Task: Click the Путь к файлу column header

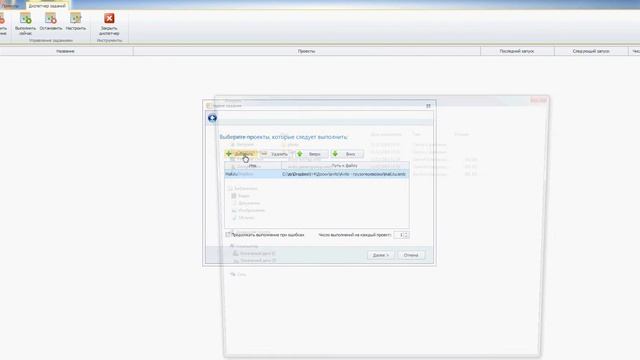Action: (x=345, y=166)
